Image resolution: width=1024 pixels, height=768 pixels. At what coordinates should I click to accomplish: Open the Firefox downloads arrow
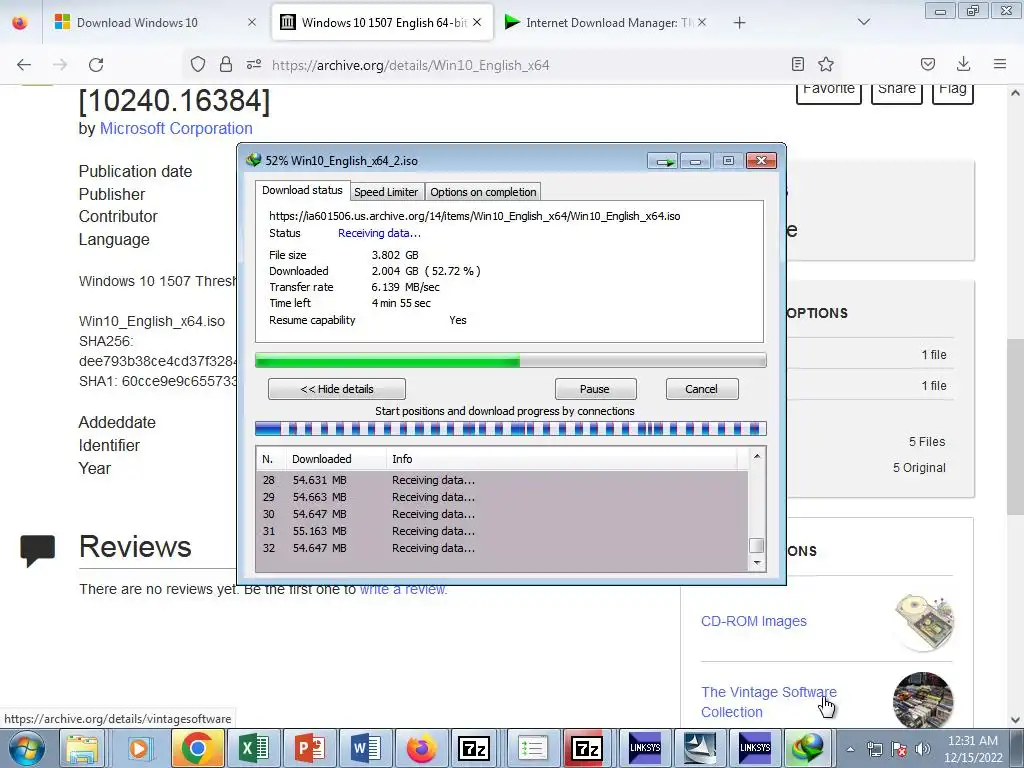963,64
